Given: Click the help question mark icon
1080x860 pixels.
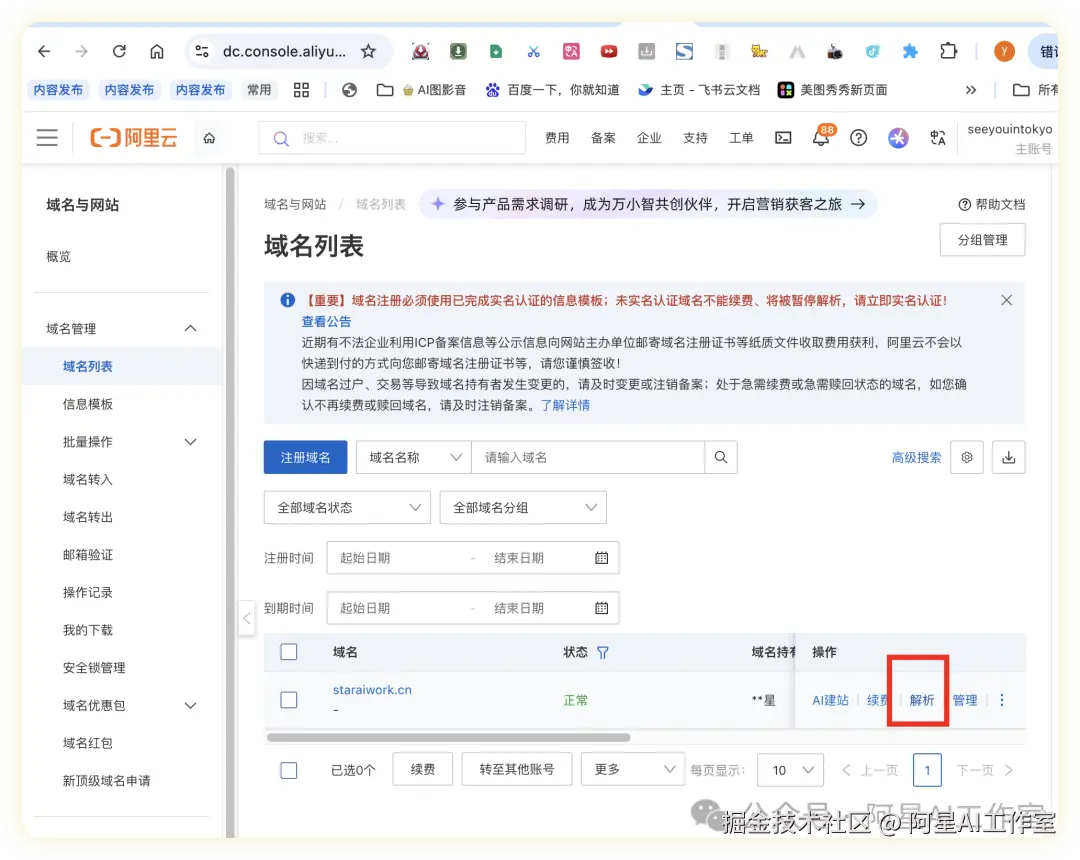Looking at the screenshot, I should 858,138.
